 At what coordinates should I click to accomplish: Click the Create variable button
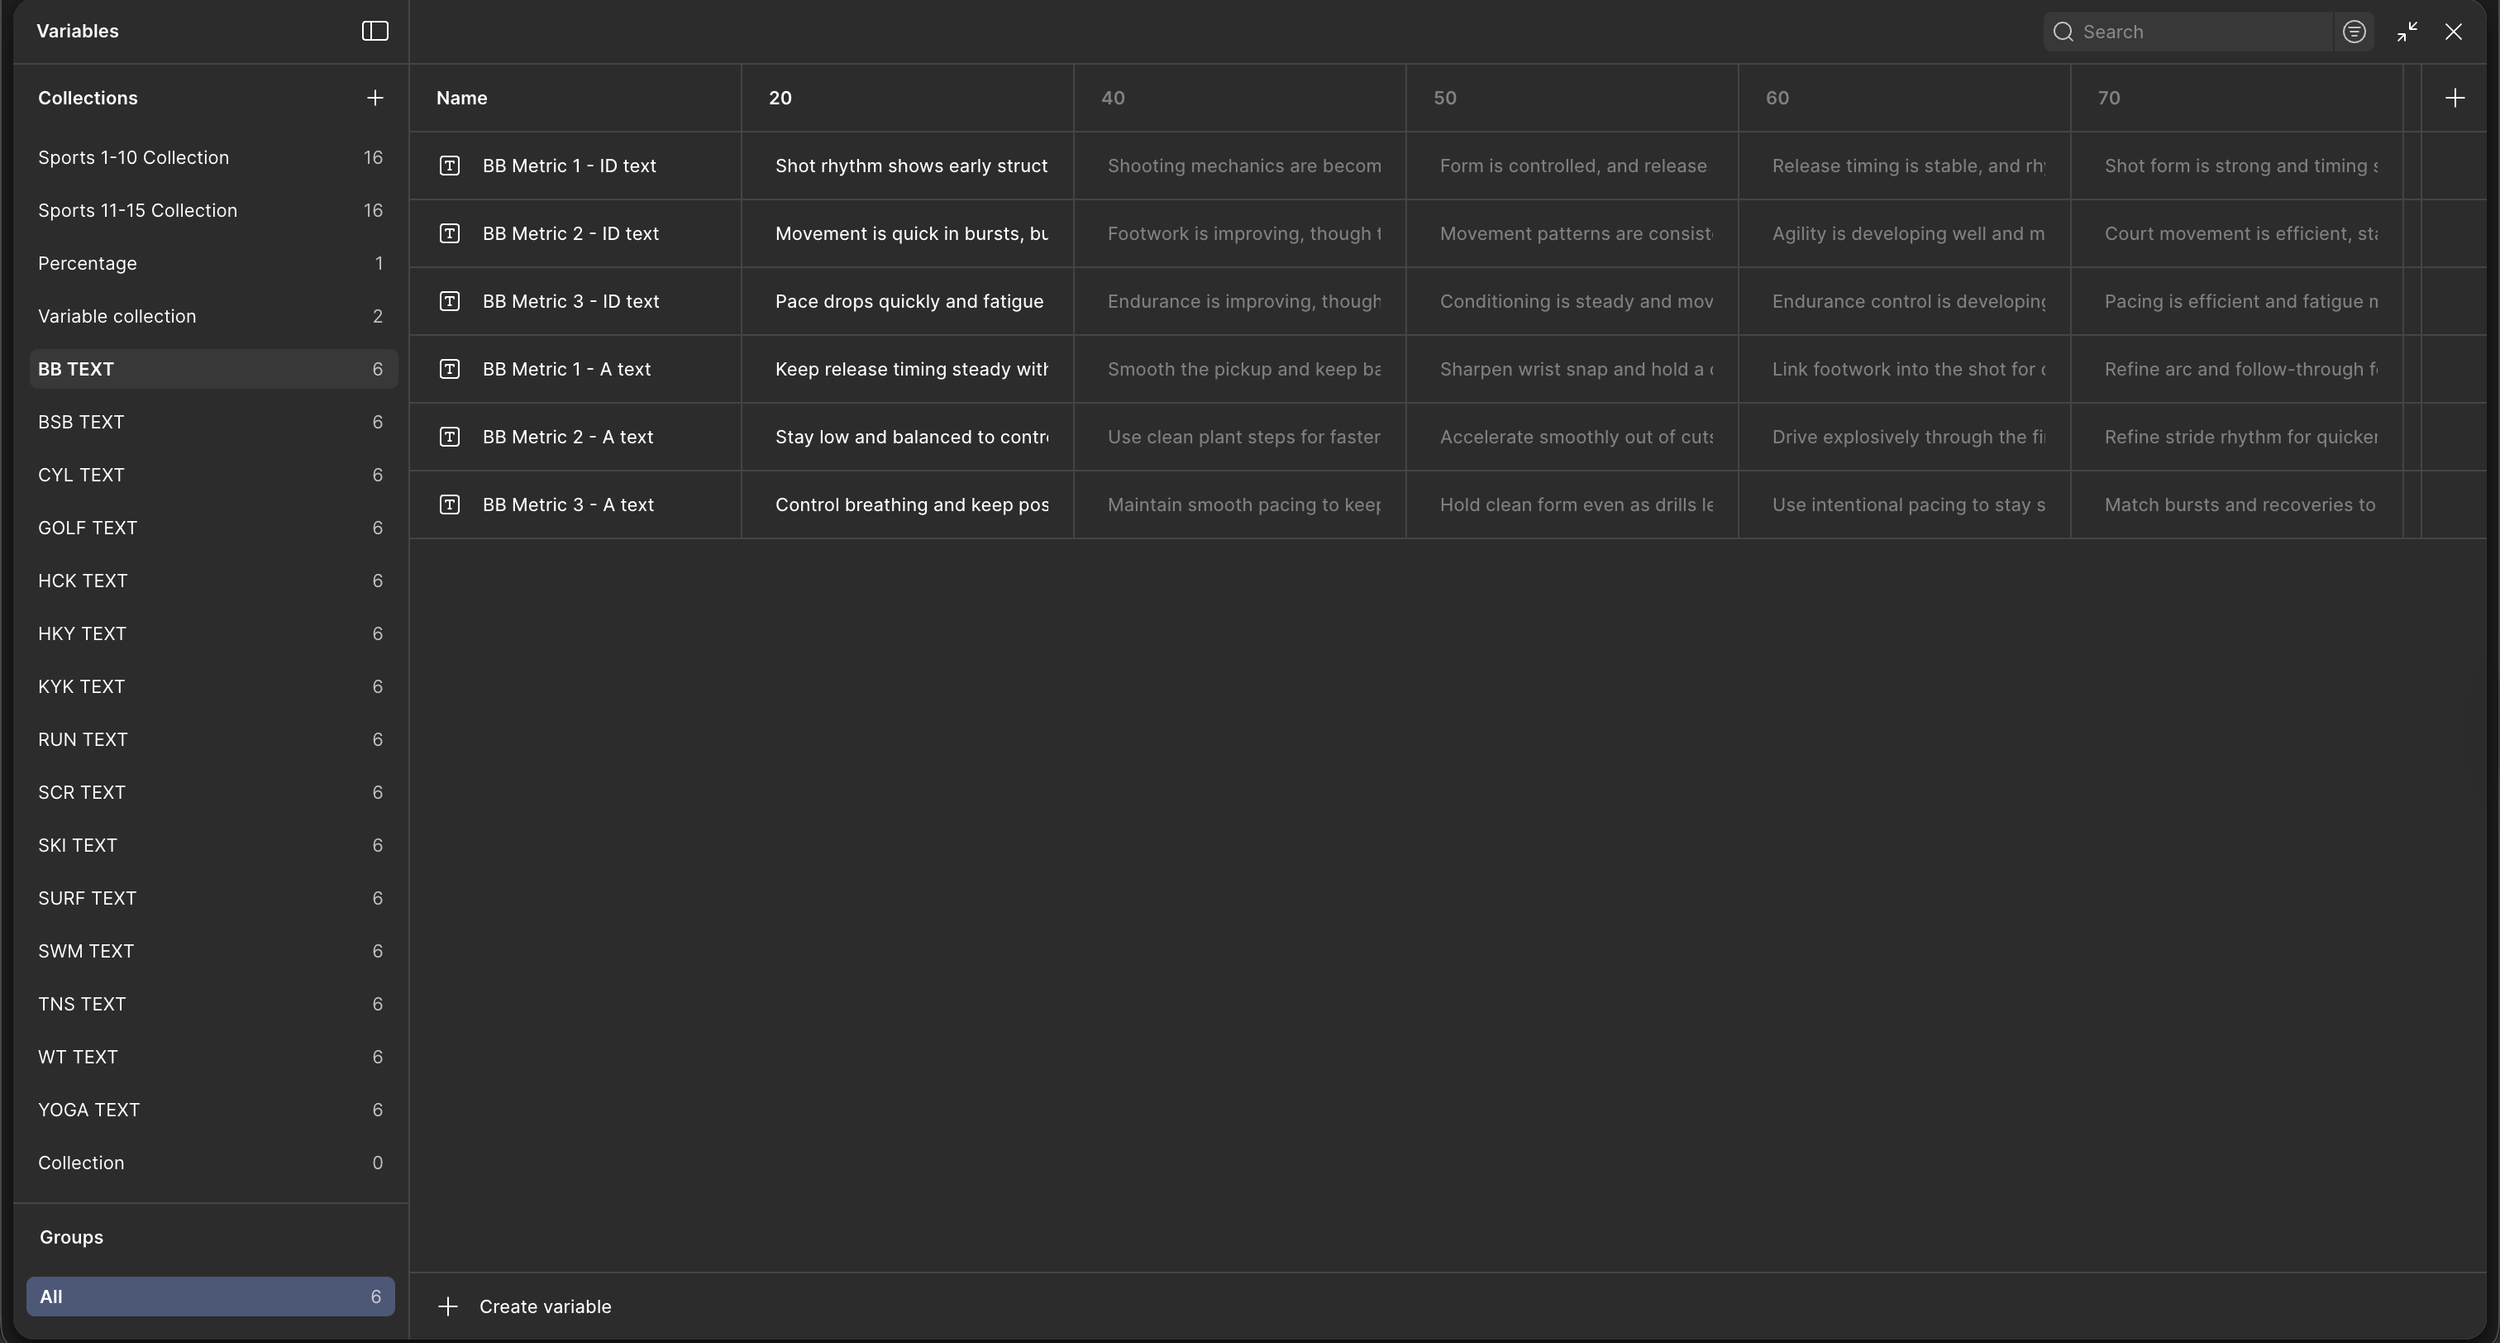545,1306
